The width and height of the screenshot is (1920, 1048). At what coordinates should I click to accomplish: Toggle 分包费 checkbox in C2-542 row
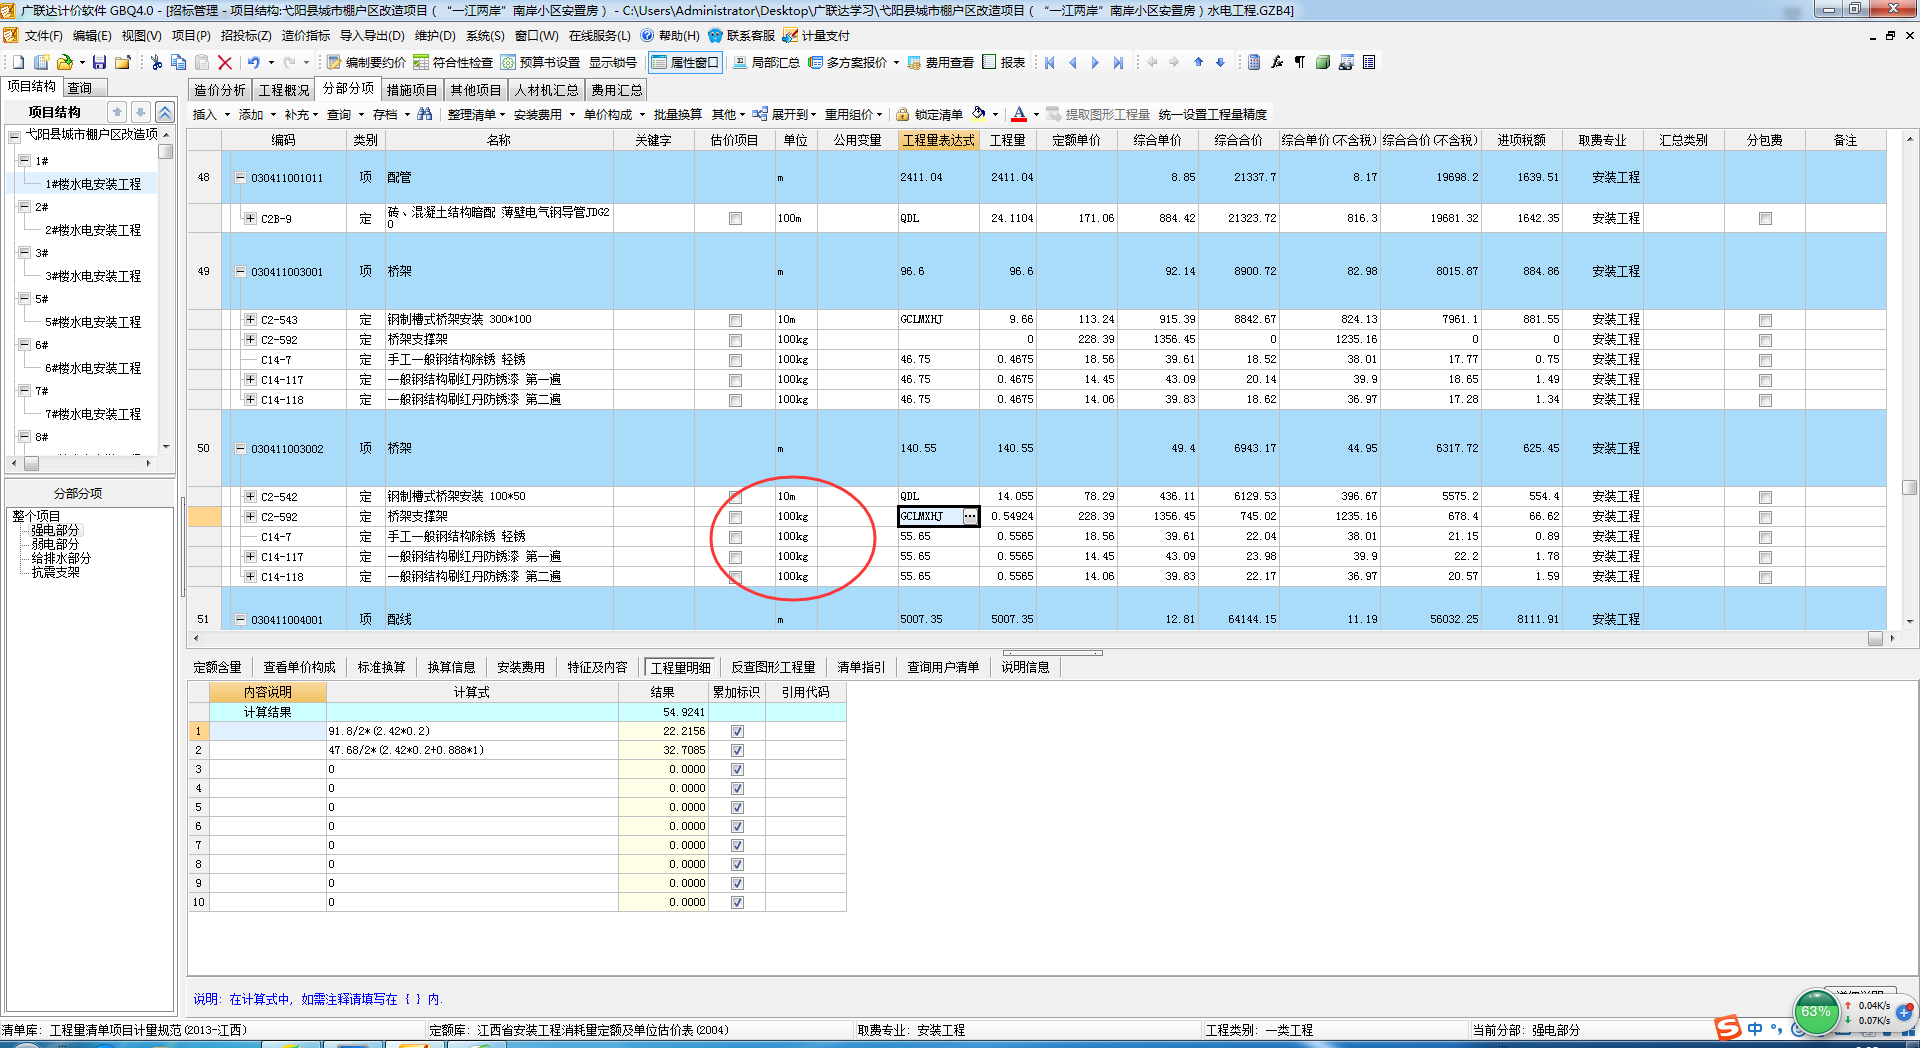point(1765,497)
